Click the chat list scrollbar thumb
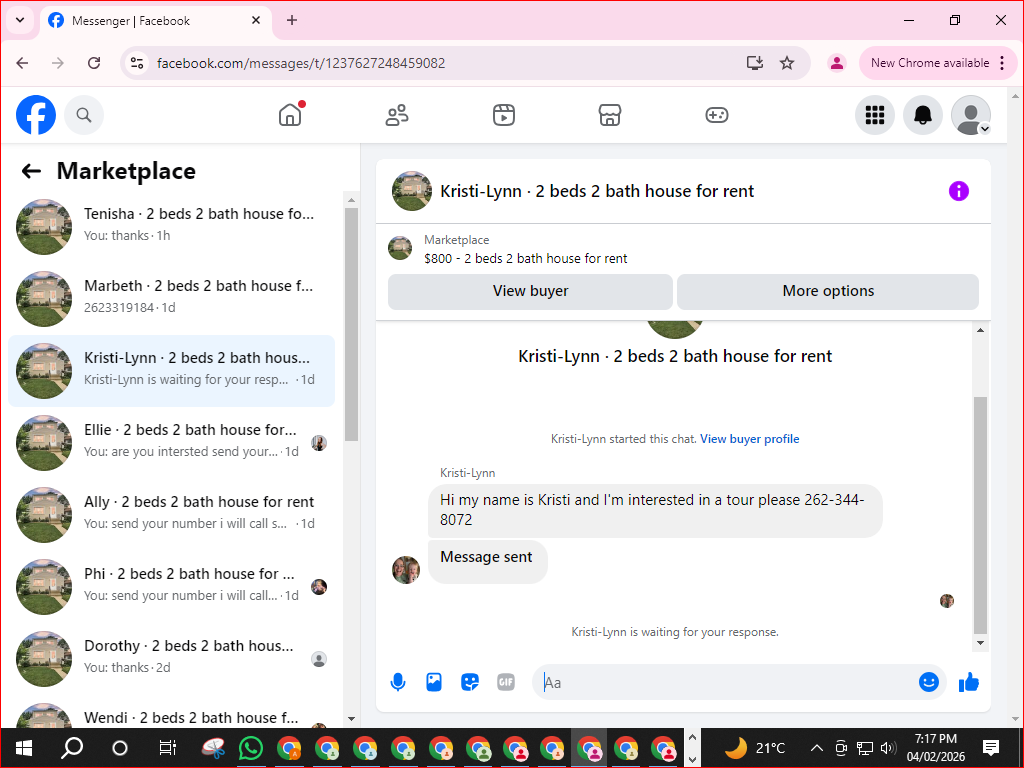The width and height of the screenshot is (1024, 768). coord(351,325)
